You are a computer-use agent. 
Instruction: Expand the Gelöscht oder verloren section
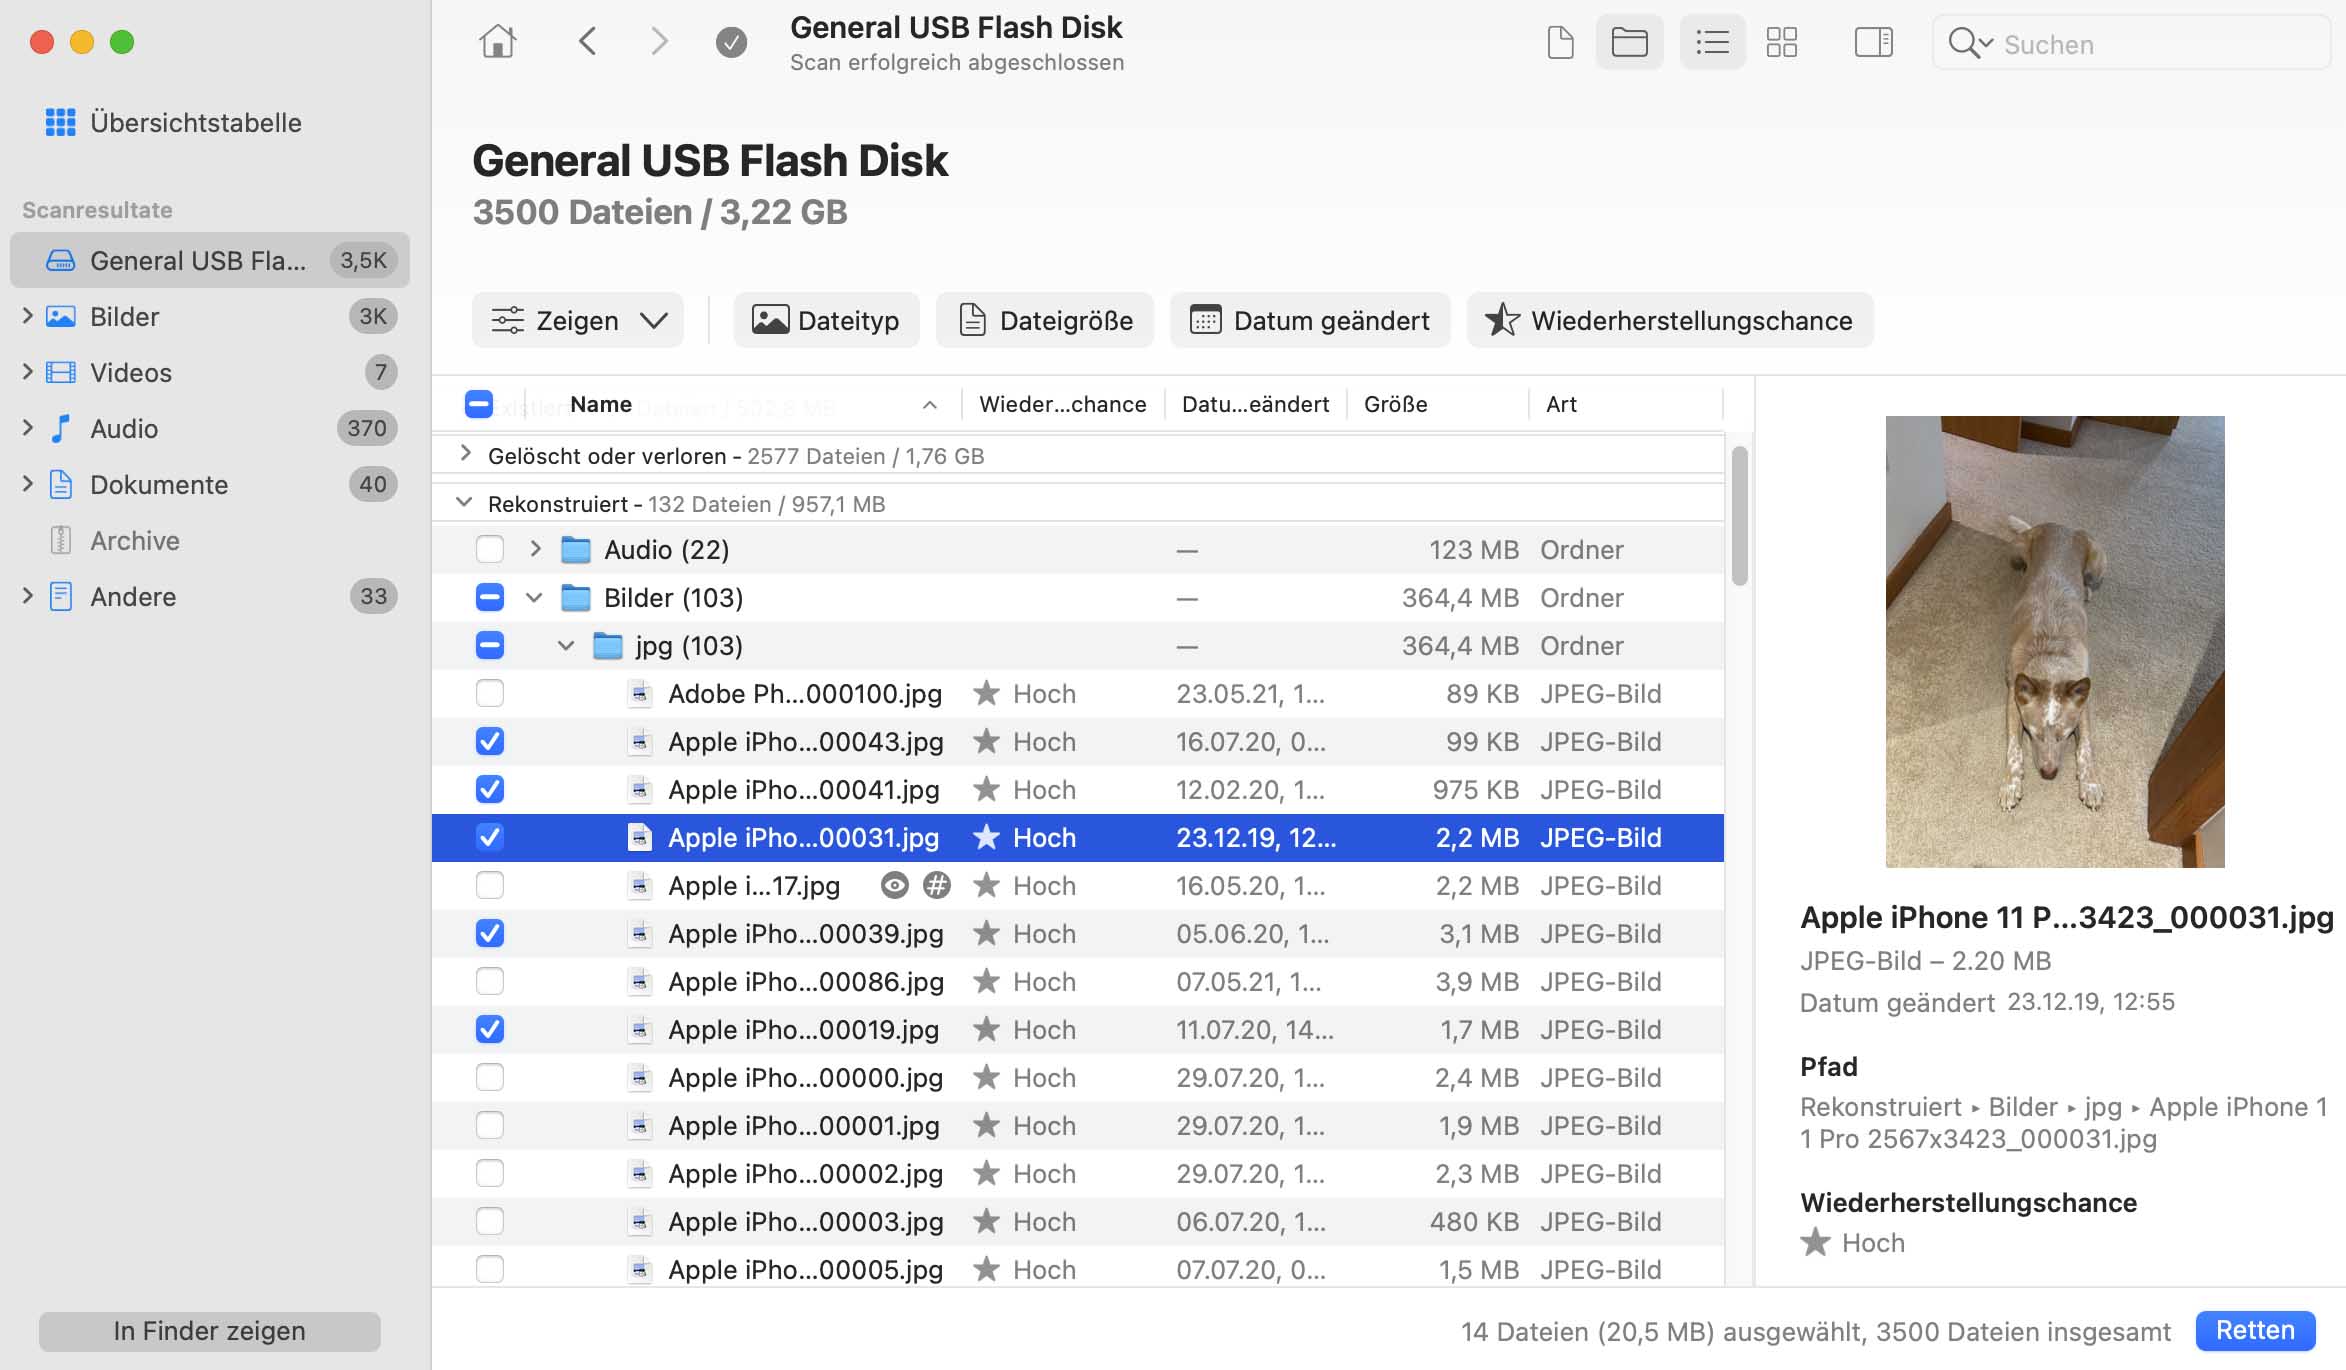(465, 455)
